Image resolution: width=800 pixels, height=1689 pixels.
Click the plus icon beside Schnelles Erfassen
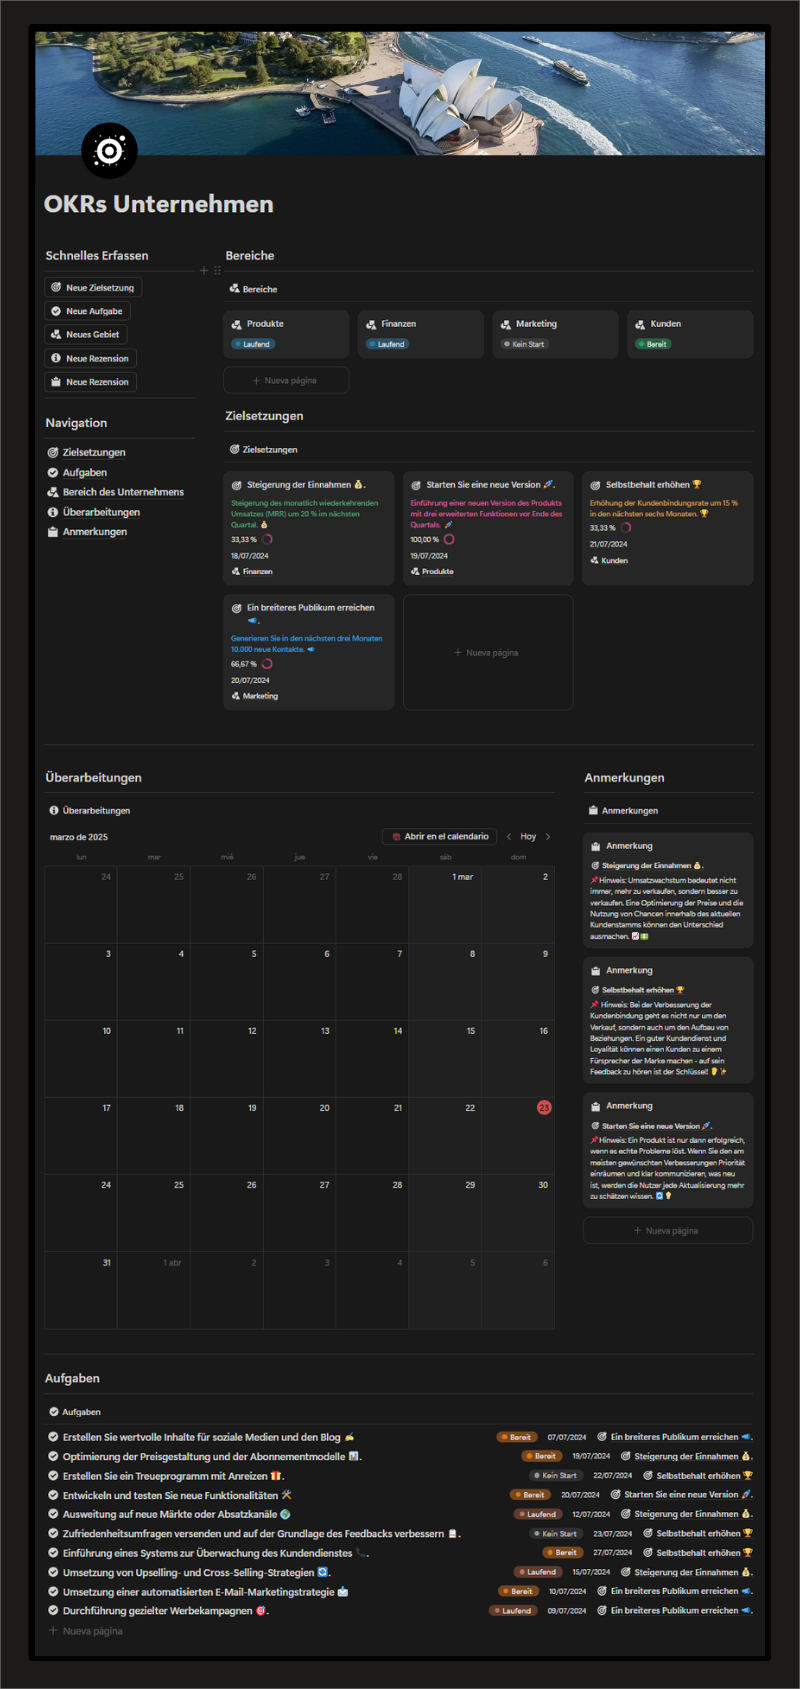[204, 270]
